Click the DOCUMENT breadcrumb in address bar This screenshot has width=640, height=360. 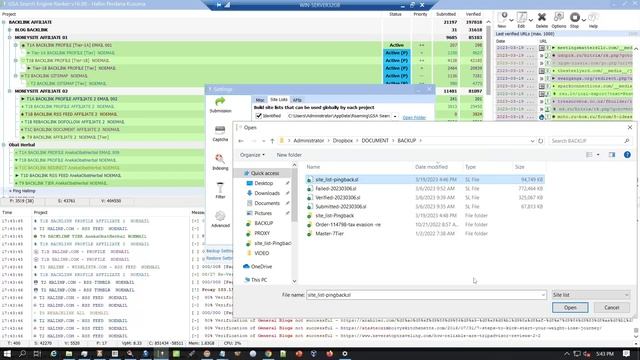click(375, 141)
